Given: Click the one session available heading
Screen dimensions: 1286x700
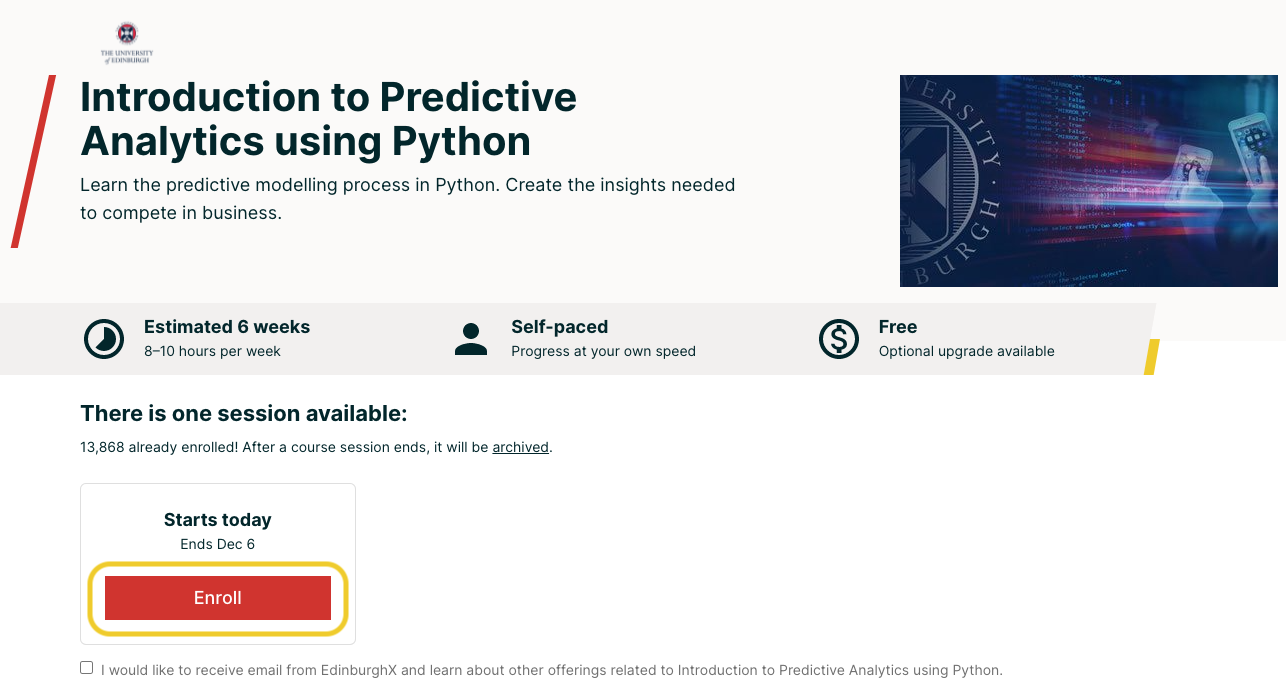Looking at the screenshot, I should (x=244, y=414).
